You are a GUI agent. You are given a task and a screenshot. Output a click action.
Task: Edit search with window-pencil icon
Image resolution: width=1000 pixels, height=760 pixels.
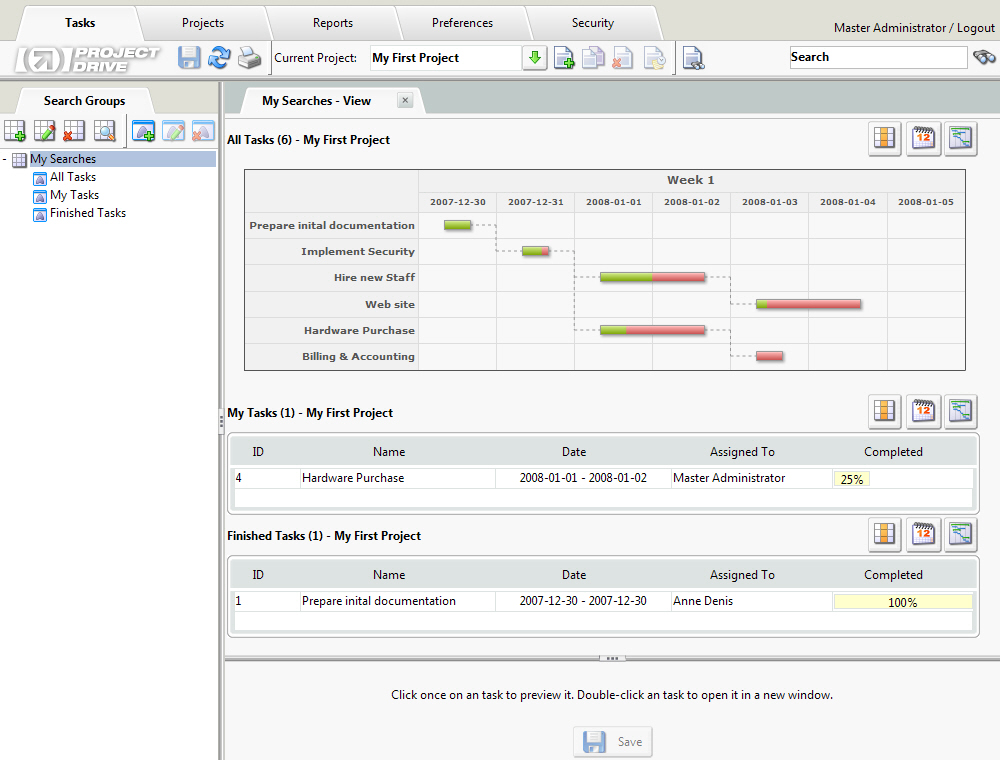point(173,131)
